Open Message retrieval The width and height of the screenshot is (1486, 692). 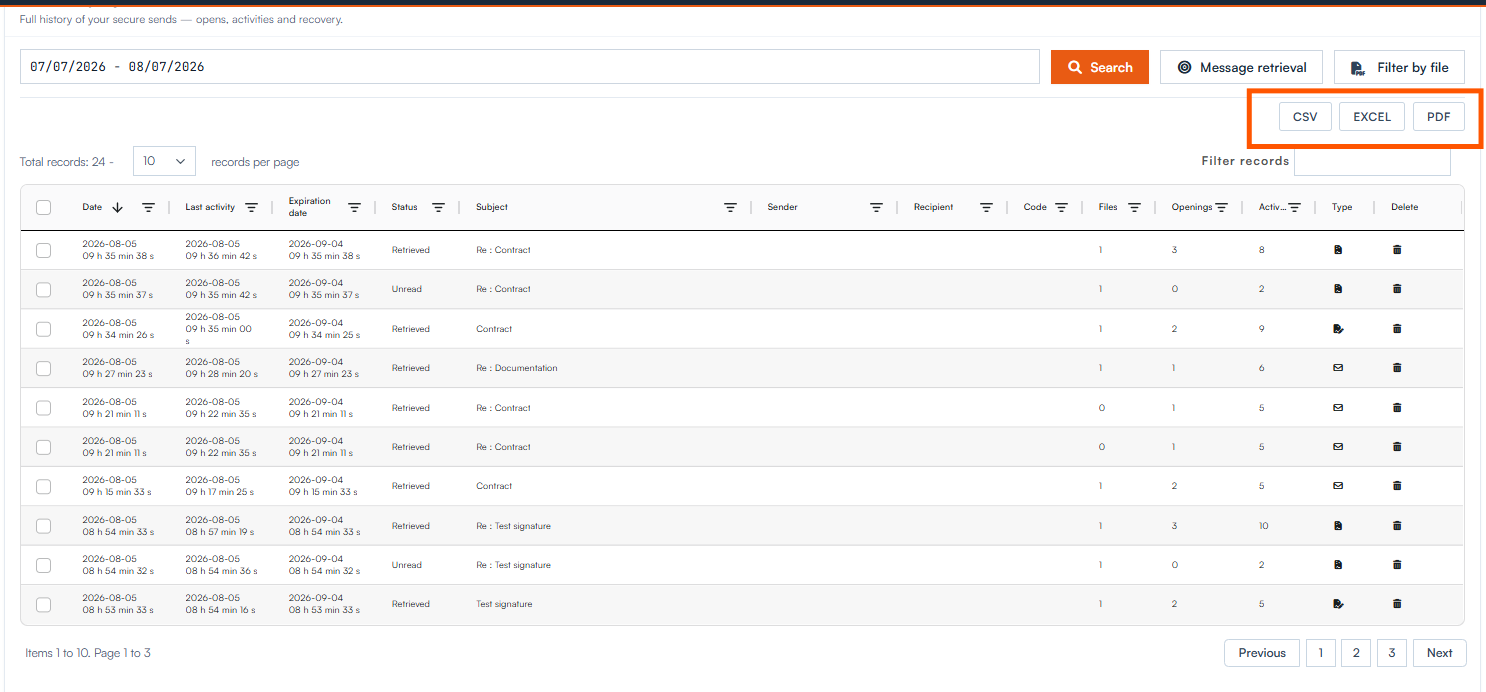(x=1242, y=67)
